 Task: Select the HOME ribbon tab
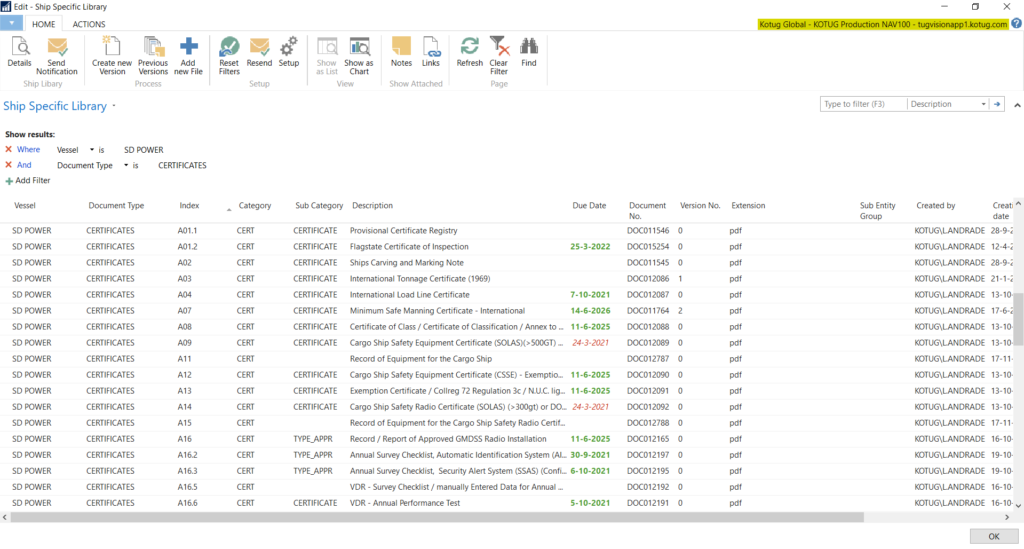point(44,23)
